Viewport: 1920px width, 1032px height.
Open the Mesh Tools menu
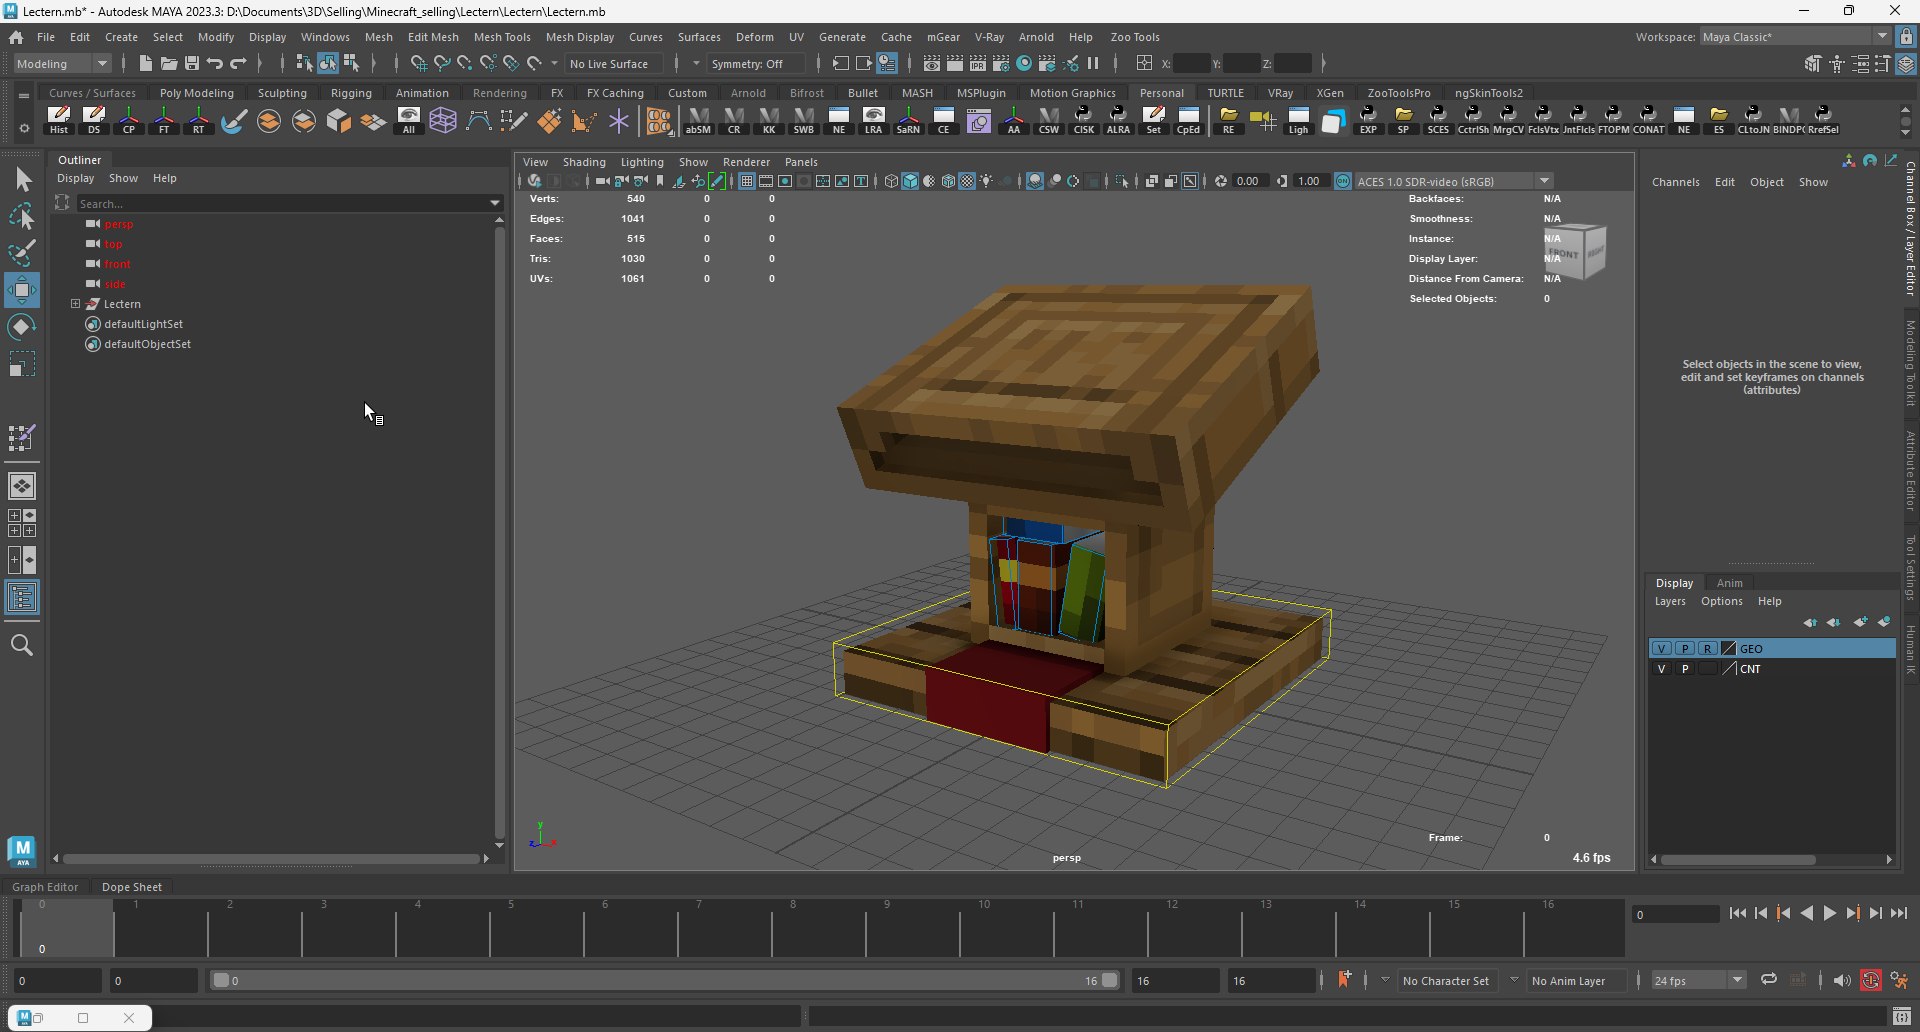(x=502, y=36)
